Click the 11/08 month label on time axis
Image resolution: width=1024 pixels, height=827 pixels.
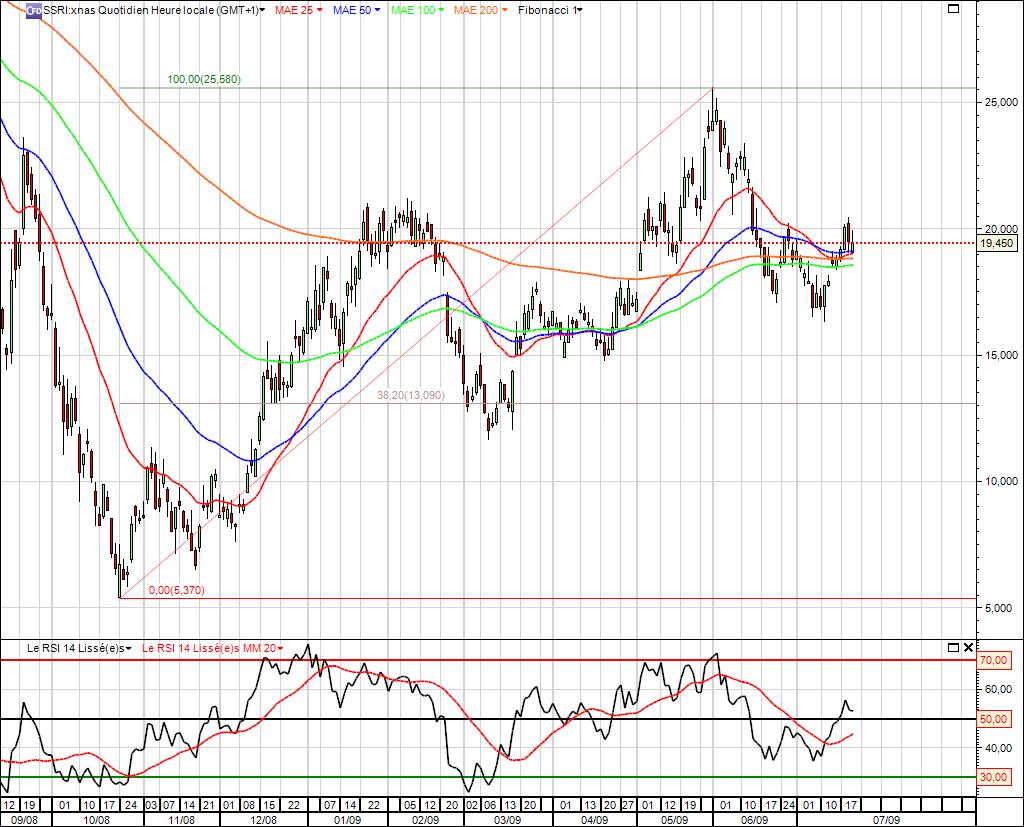pyautogui.click(x=182, y=820)
